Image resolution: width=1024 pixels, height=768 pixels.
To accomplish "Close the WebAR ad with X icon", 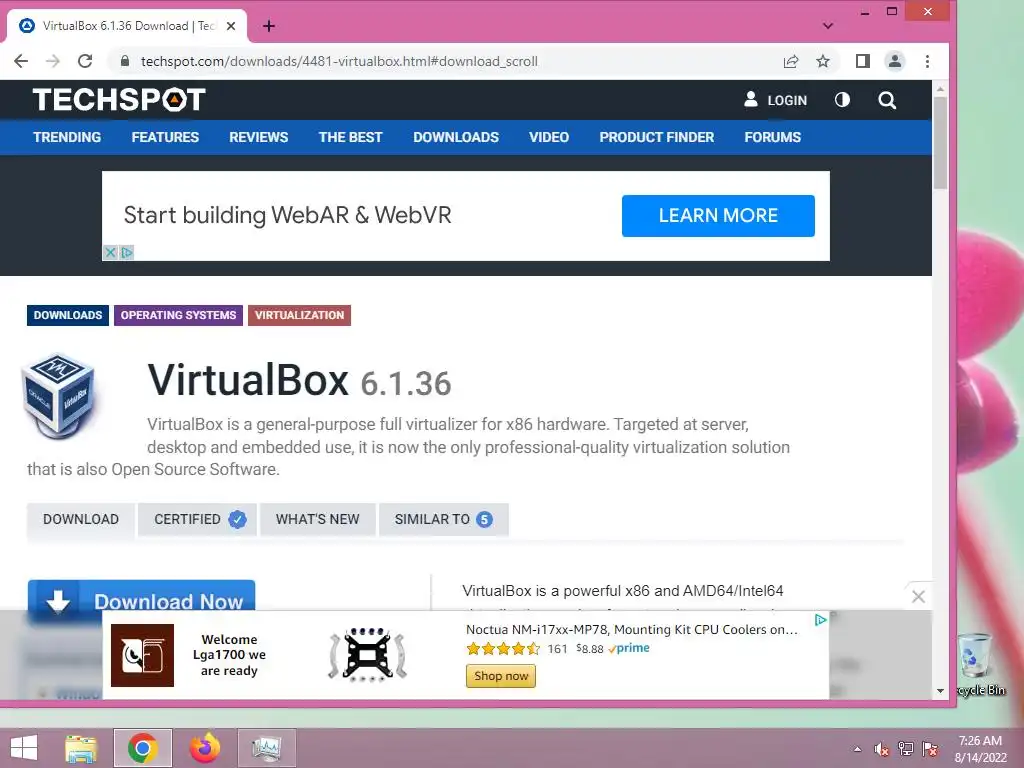I will click(110, 252).
